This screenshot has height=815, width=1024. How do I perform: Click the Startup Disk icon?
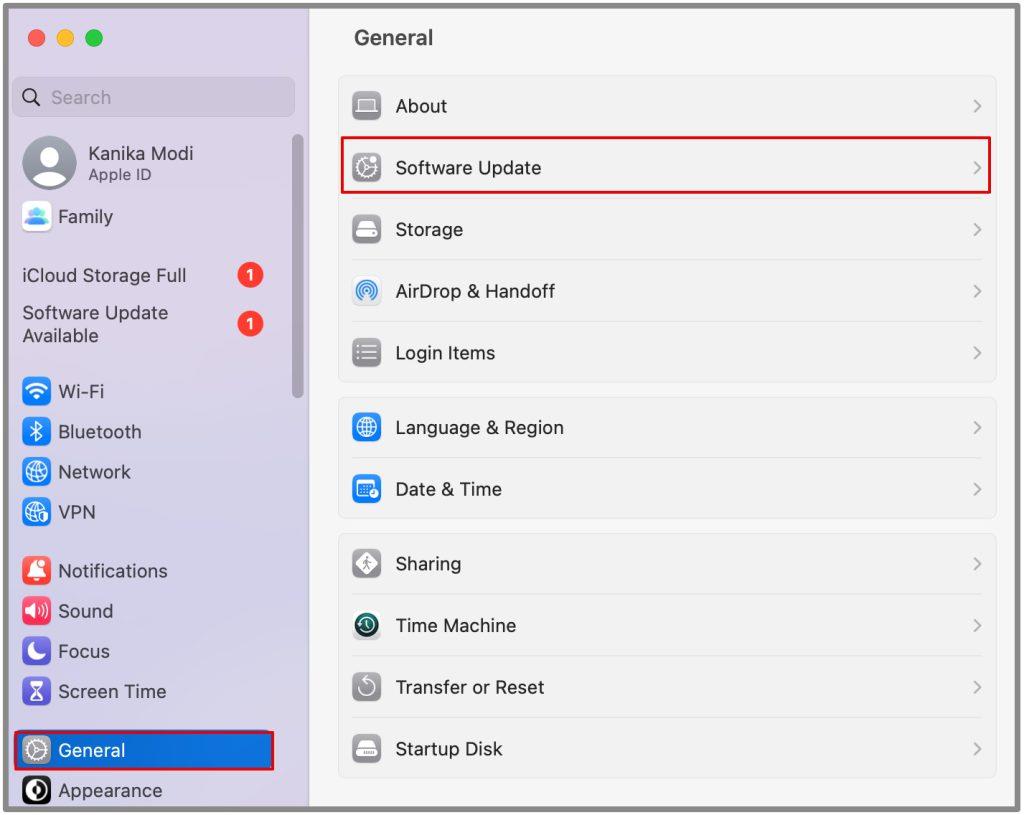[x=366, y=749]
